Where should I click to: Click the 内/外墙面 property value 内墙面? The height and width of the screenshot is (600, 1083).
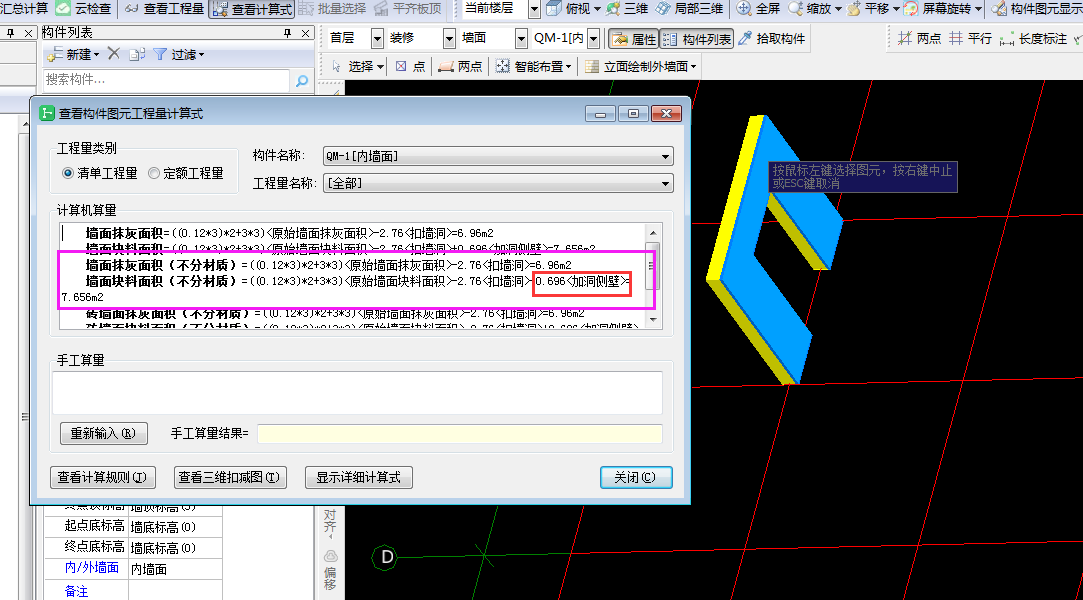click(175, 569)
